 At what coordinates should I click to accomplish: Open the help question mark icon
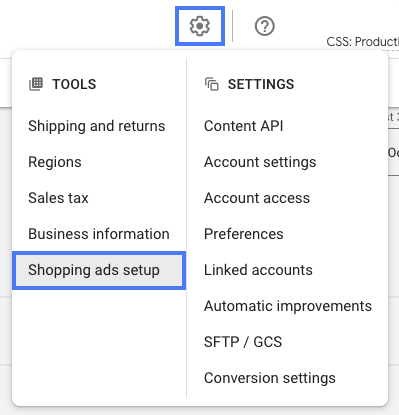[x=265, y=26]
